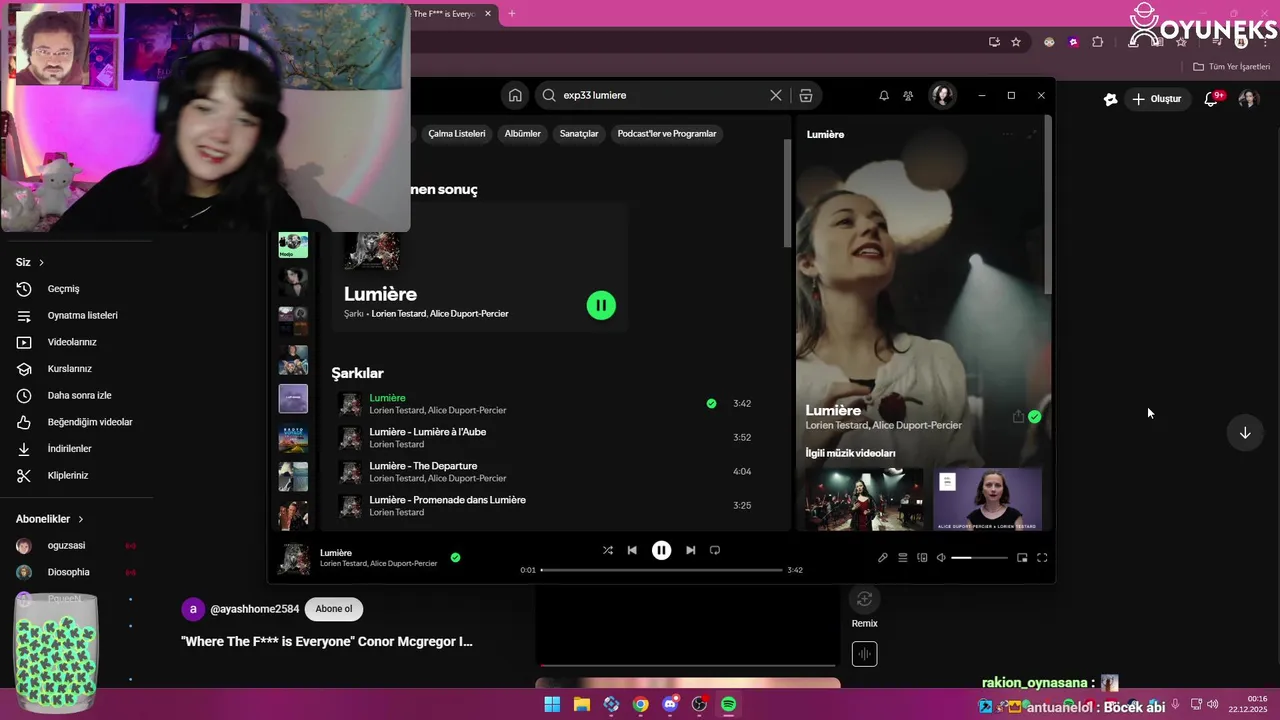Pause playback in the bottom player bar
The width and height of the screenshot is (1280, 720).
click(x=661, y=550)
